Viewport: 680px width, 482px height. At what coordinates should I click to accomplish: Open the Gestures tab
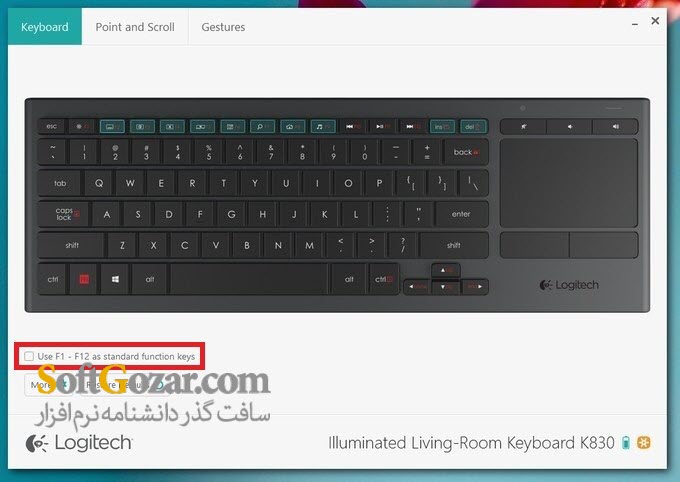click(x=223, y=27)
